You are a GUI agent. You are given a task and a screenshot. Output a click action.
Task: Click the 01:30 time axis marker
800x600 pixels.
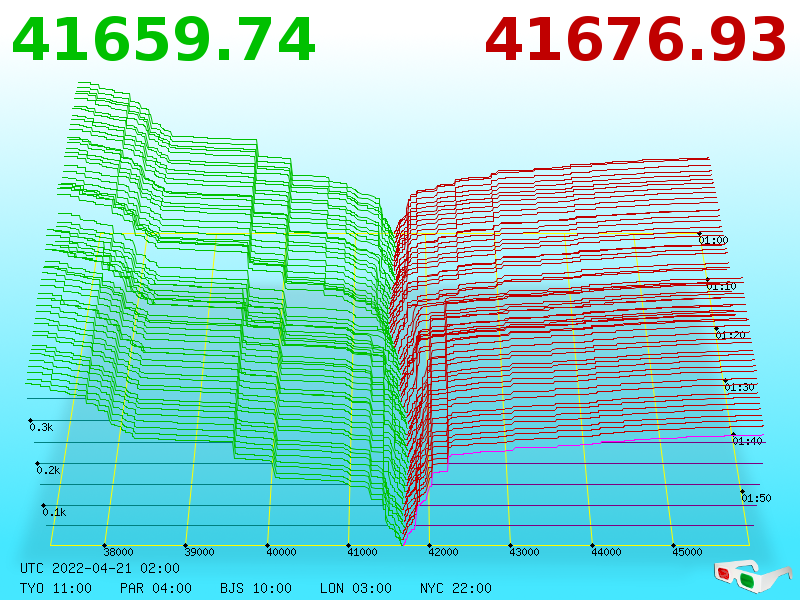point(739,387)
